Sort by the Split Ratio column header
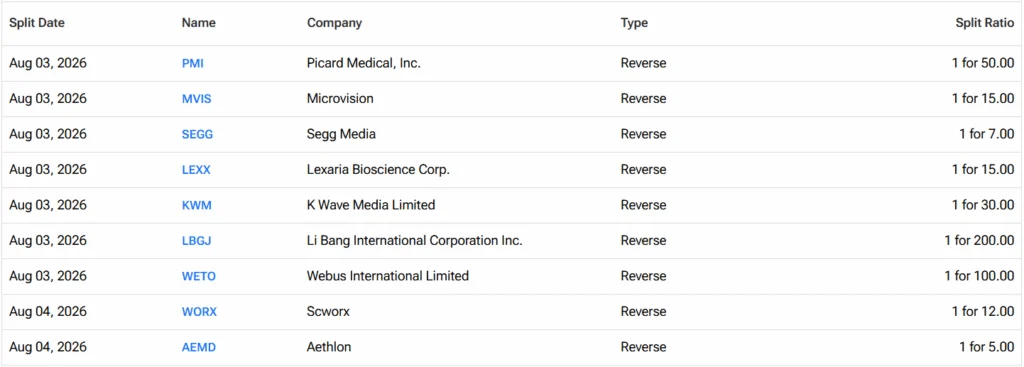Screen dimensions: 1024x367 point(985,23)
